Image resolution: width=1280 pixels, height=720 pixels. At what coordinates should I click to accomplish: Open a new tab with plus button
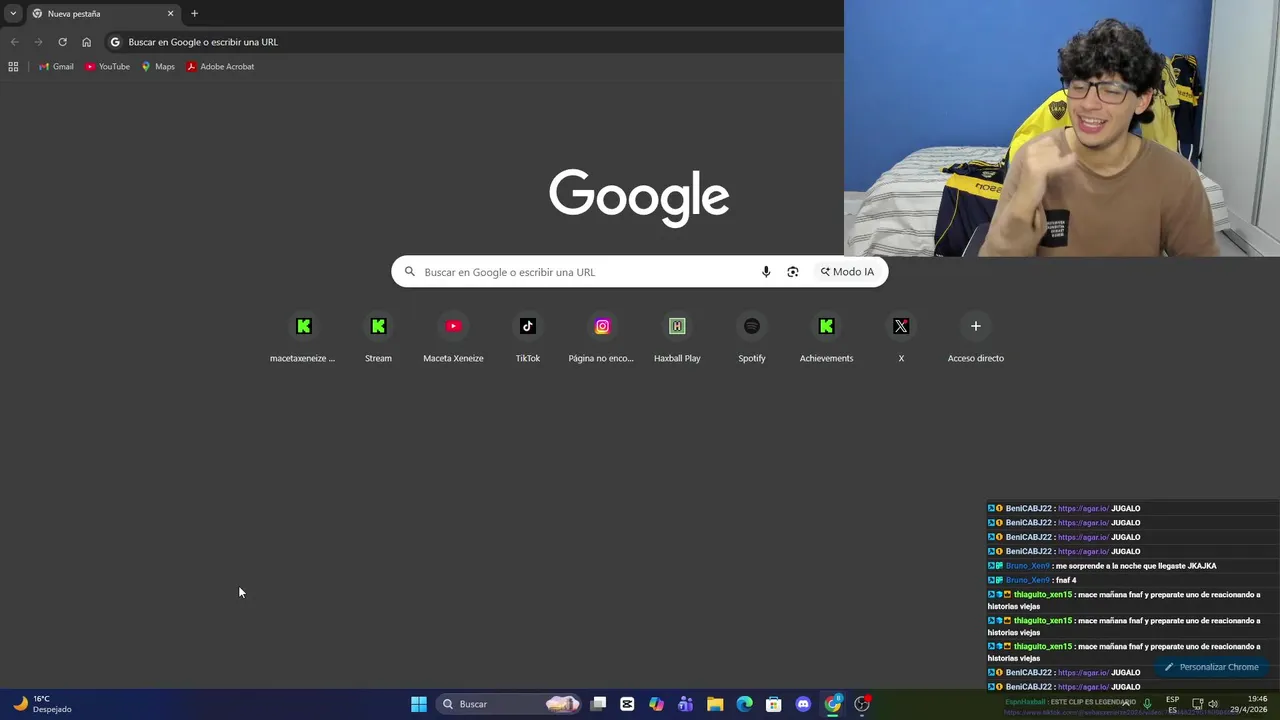194,13
